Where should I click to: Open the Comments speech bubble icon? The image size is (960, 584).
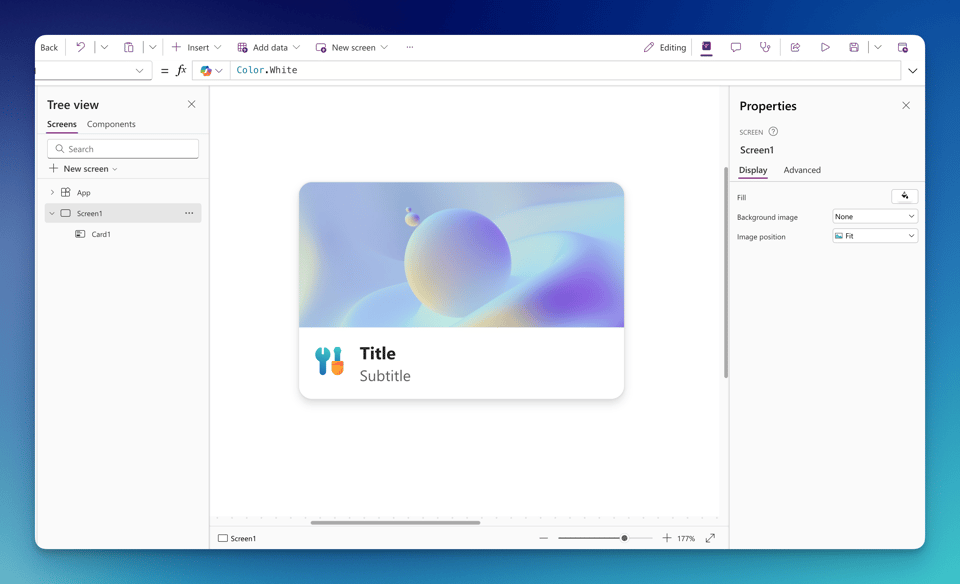[736, 47]
